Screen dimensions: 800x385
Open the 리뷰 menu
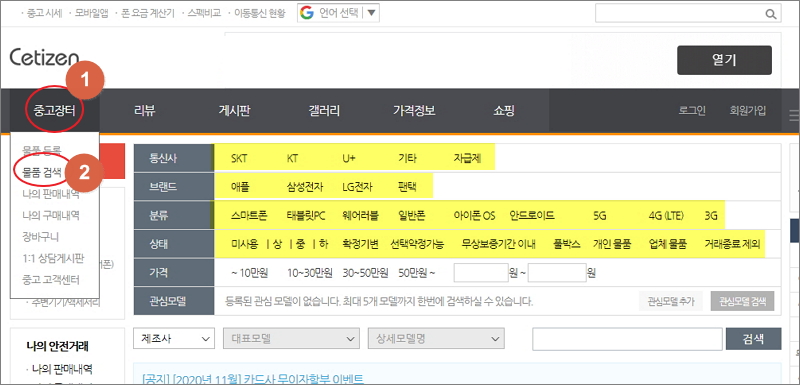tap(144, 111)
